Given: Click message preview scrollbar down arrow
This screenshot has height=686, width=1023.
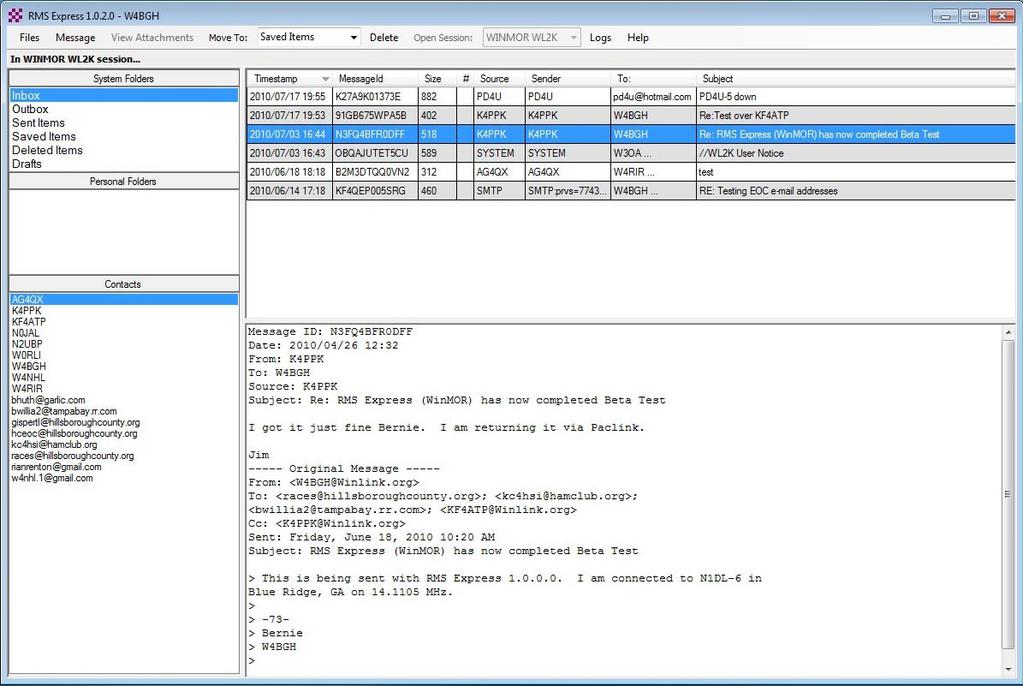Looking at the screenshot, I should tap(1009, 669).
